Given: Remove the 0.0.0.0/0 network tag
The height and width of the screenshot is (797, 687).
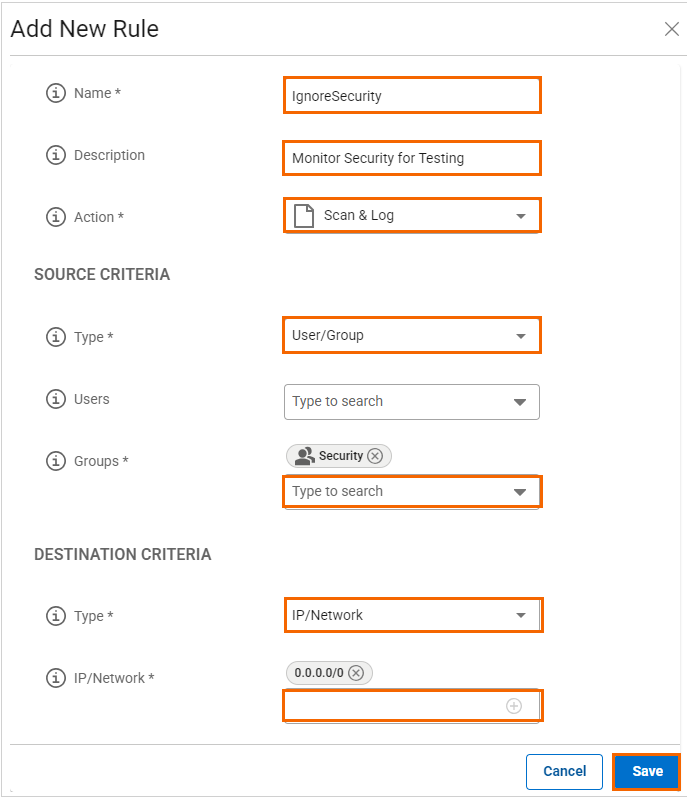Looking at the screenshot, I should click(x=356, y=673).
